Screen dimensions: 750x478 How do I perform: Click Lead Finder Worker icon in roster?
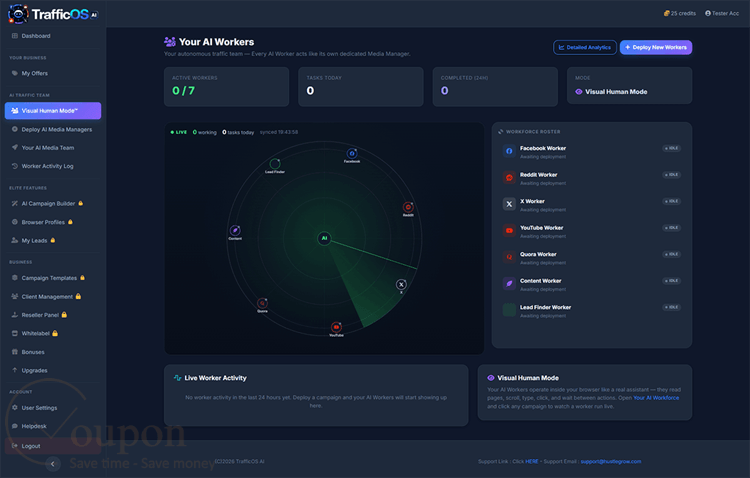[x=509, y=310]
